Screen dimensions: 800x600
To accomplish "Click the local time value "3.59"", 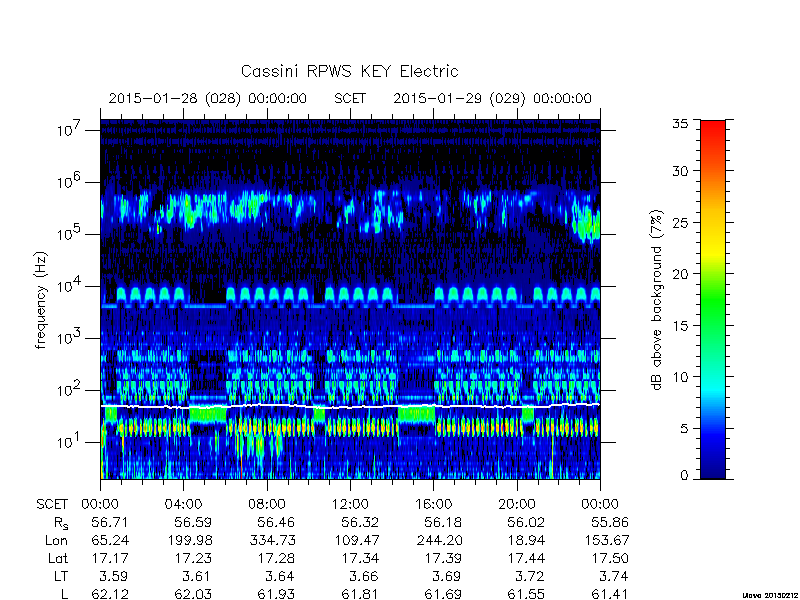I will [113, 577].
